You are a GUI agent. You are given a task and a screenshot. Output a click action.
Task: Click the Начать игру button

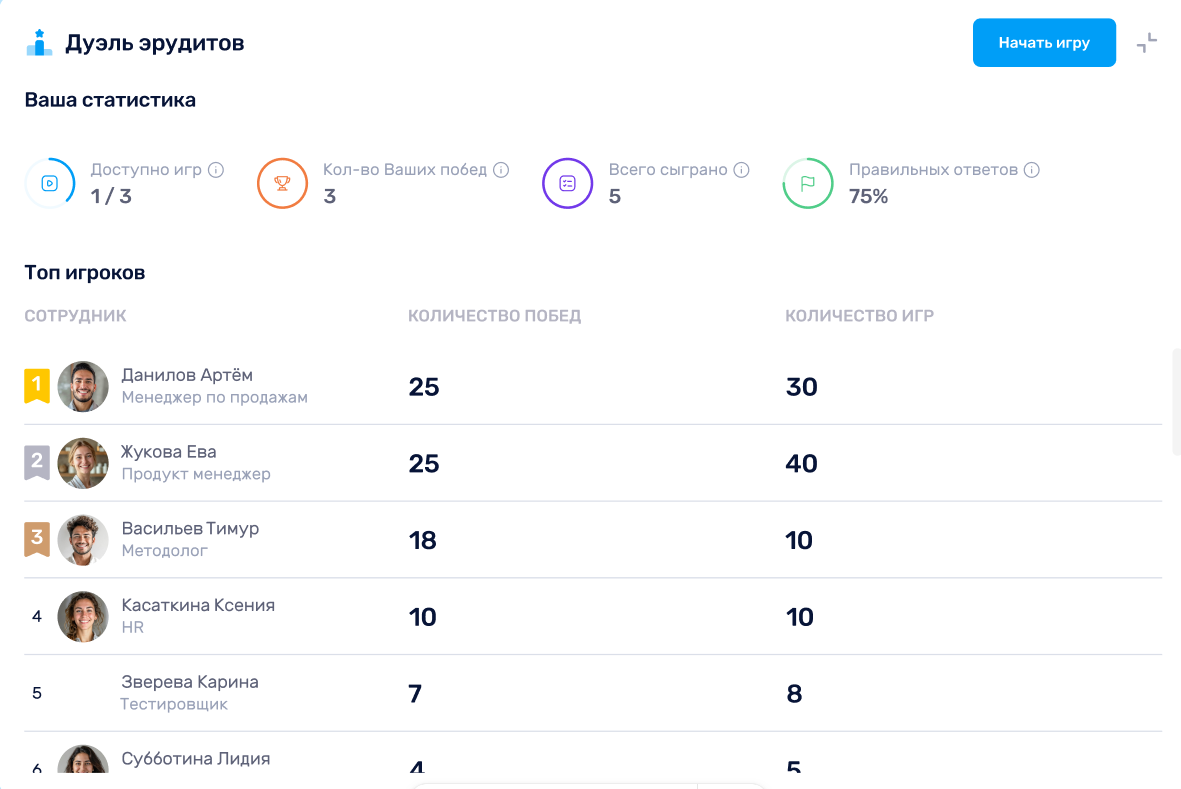(1044, 43)
